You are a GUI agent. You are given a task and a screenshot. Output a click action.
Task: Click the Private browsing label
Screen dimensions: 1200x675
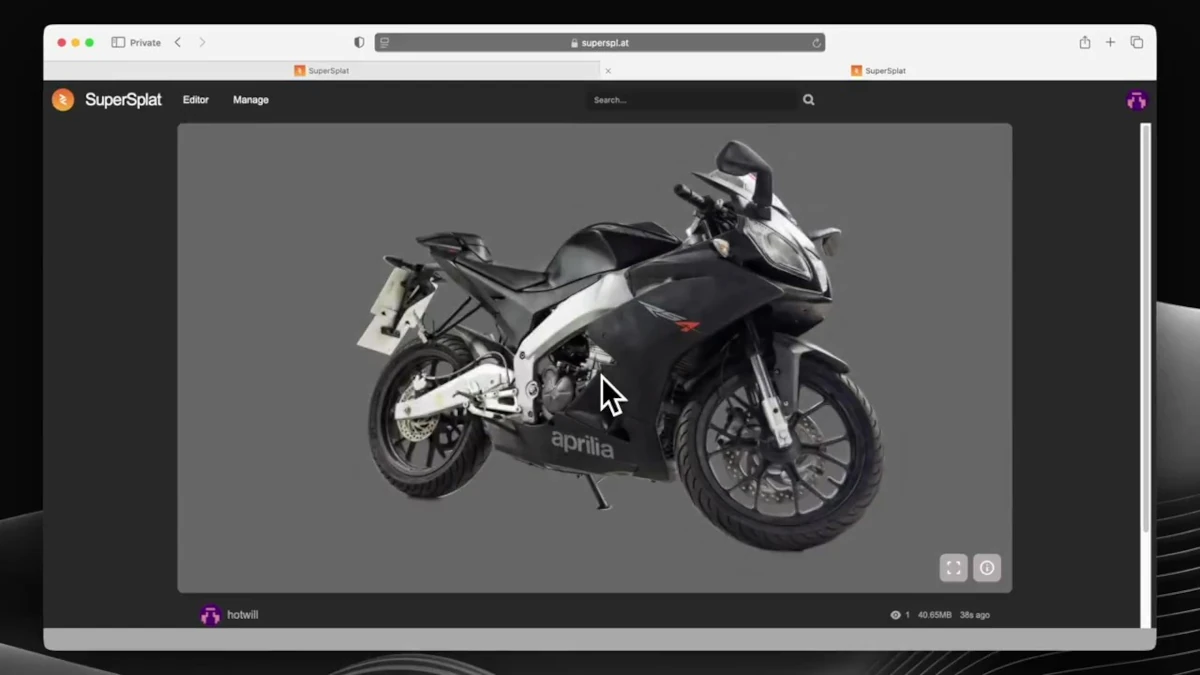click(145, 43)
